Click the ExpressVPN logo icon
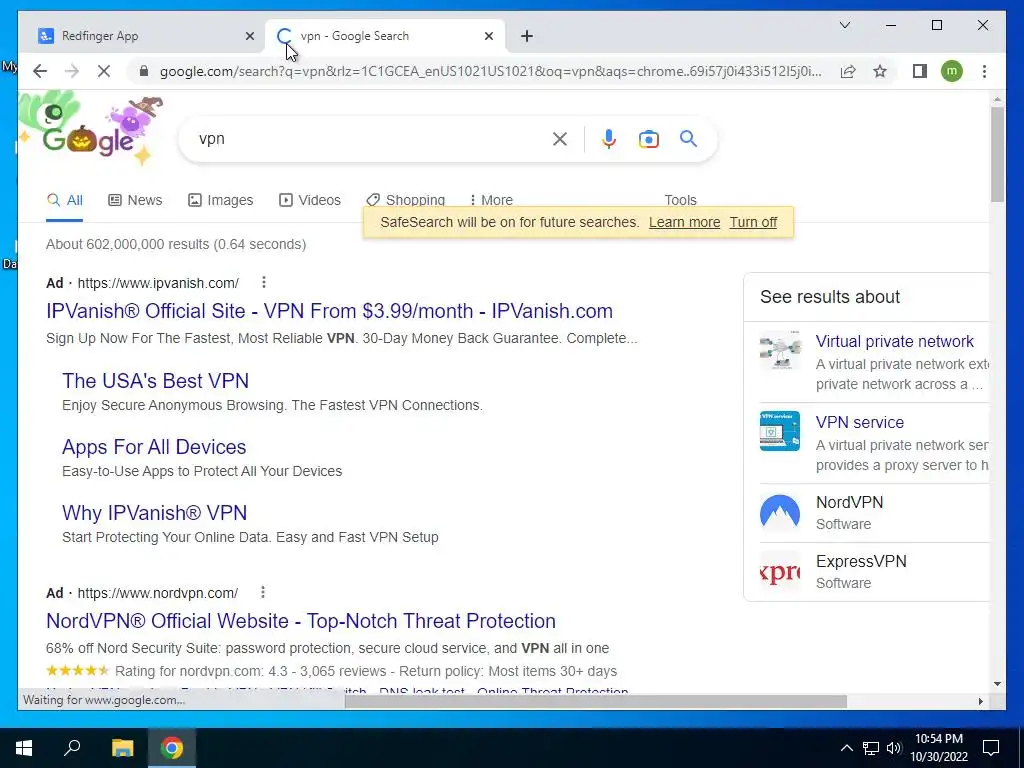Image resolution: width=1024 pixels, height=768 pixels. (780, 571)
